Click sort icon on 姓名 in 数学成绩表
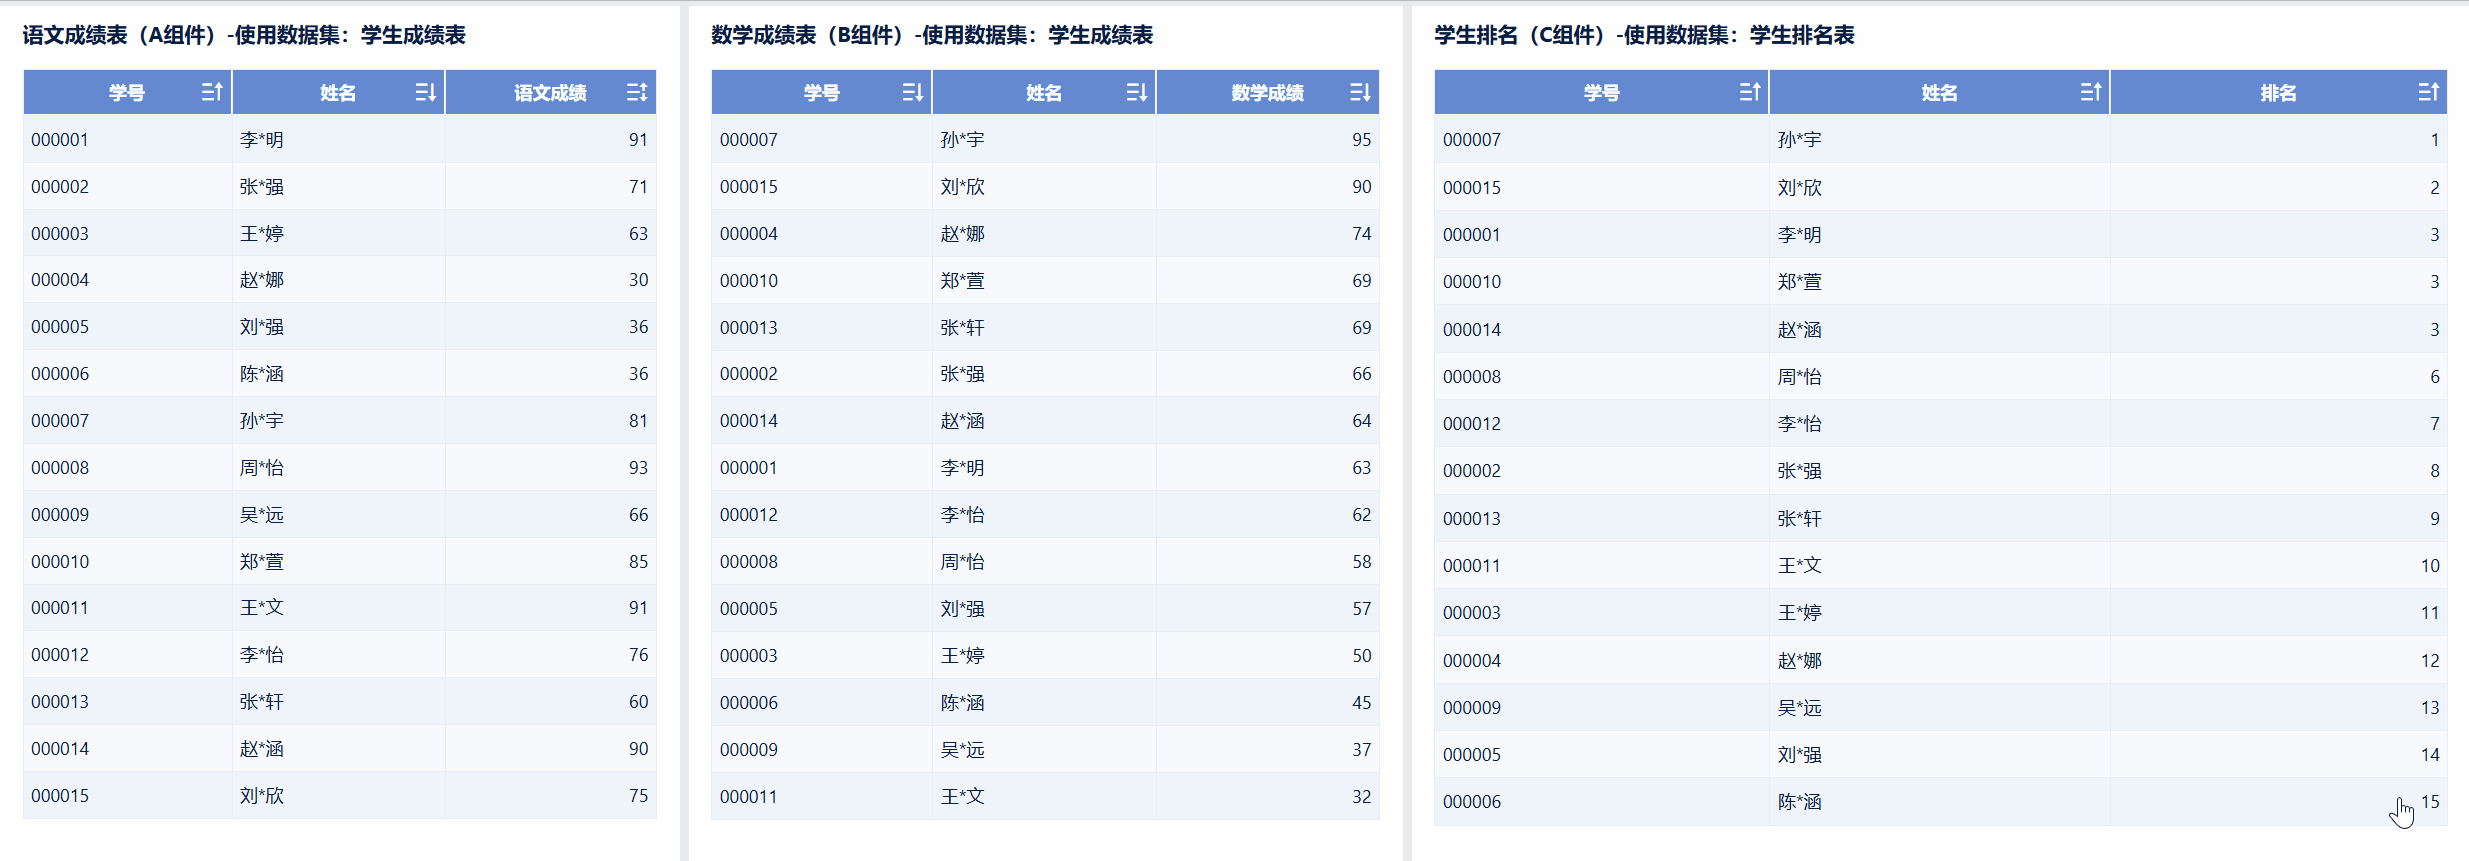The width and height of the screenshot is (2469, 861). point(1137,92)
